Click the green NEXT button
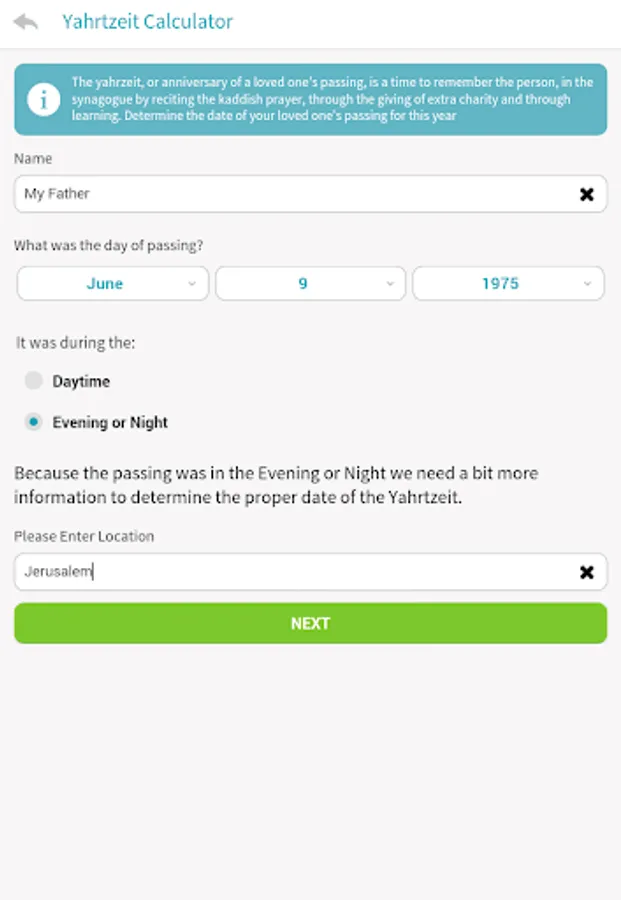Viewport: 621px width, 900px height. [x=310, y=623]
